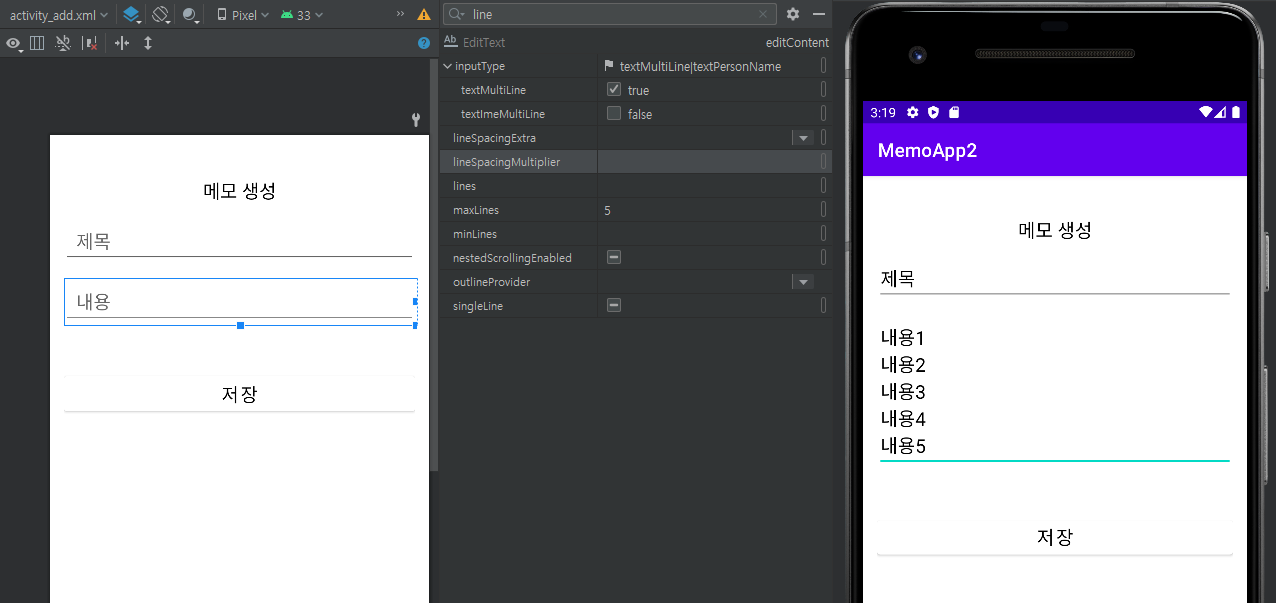Tap the 메모 생성 heading in the emulator
Viewport: 1276px width, 603px height.
[1055, 230]
